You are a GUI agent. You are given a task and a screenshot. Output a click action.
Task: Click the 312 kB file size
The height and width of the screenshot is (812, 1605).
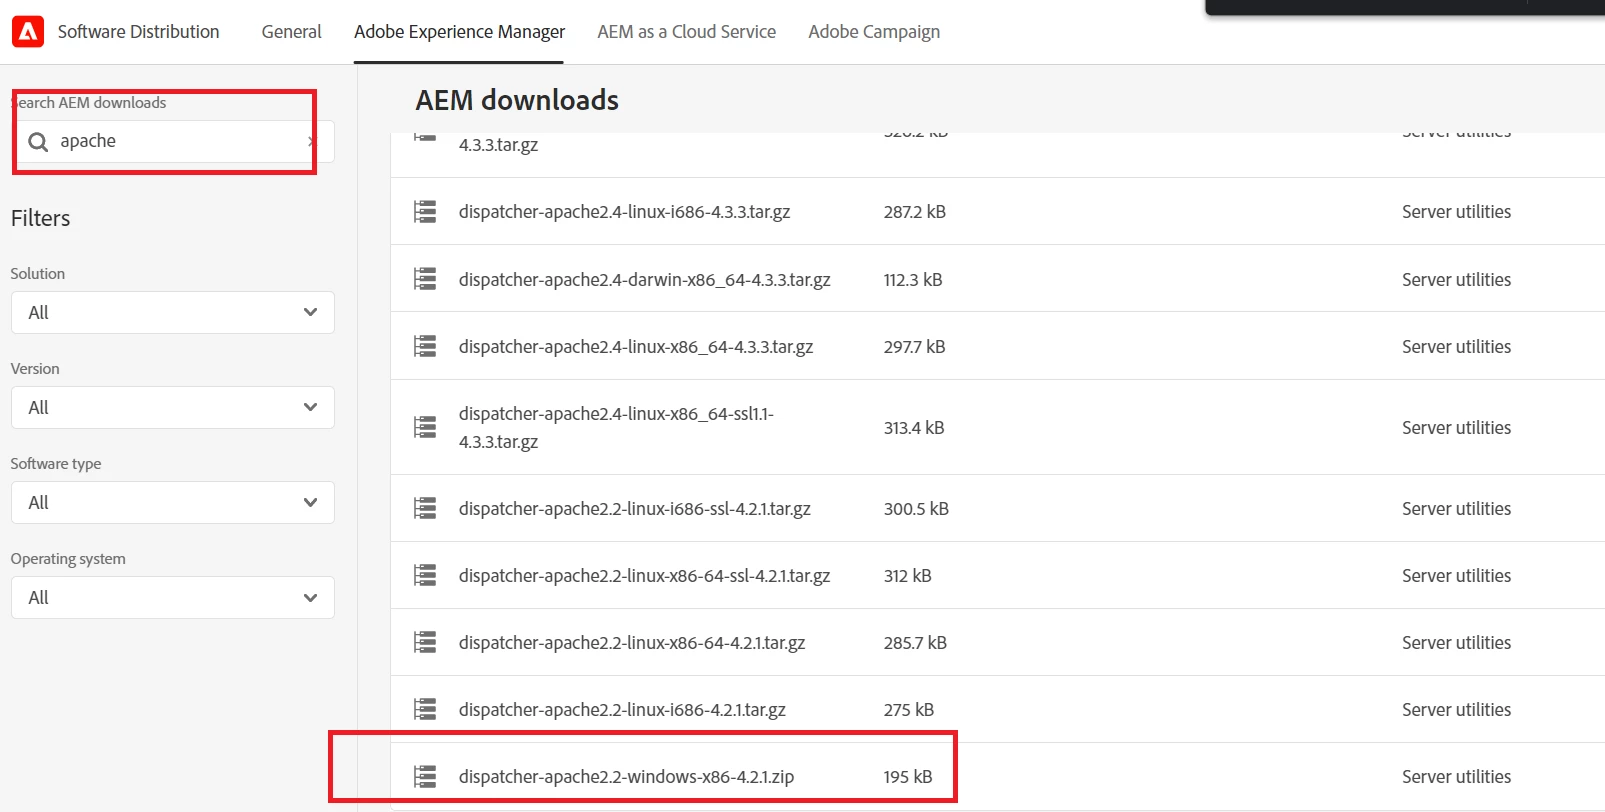tap(907, 575)
